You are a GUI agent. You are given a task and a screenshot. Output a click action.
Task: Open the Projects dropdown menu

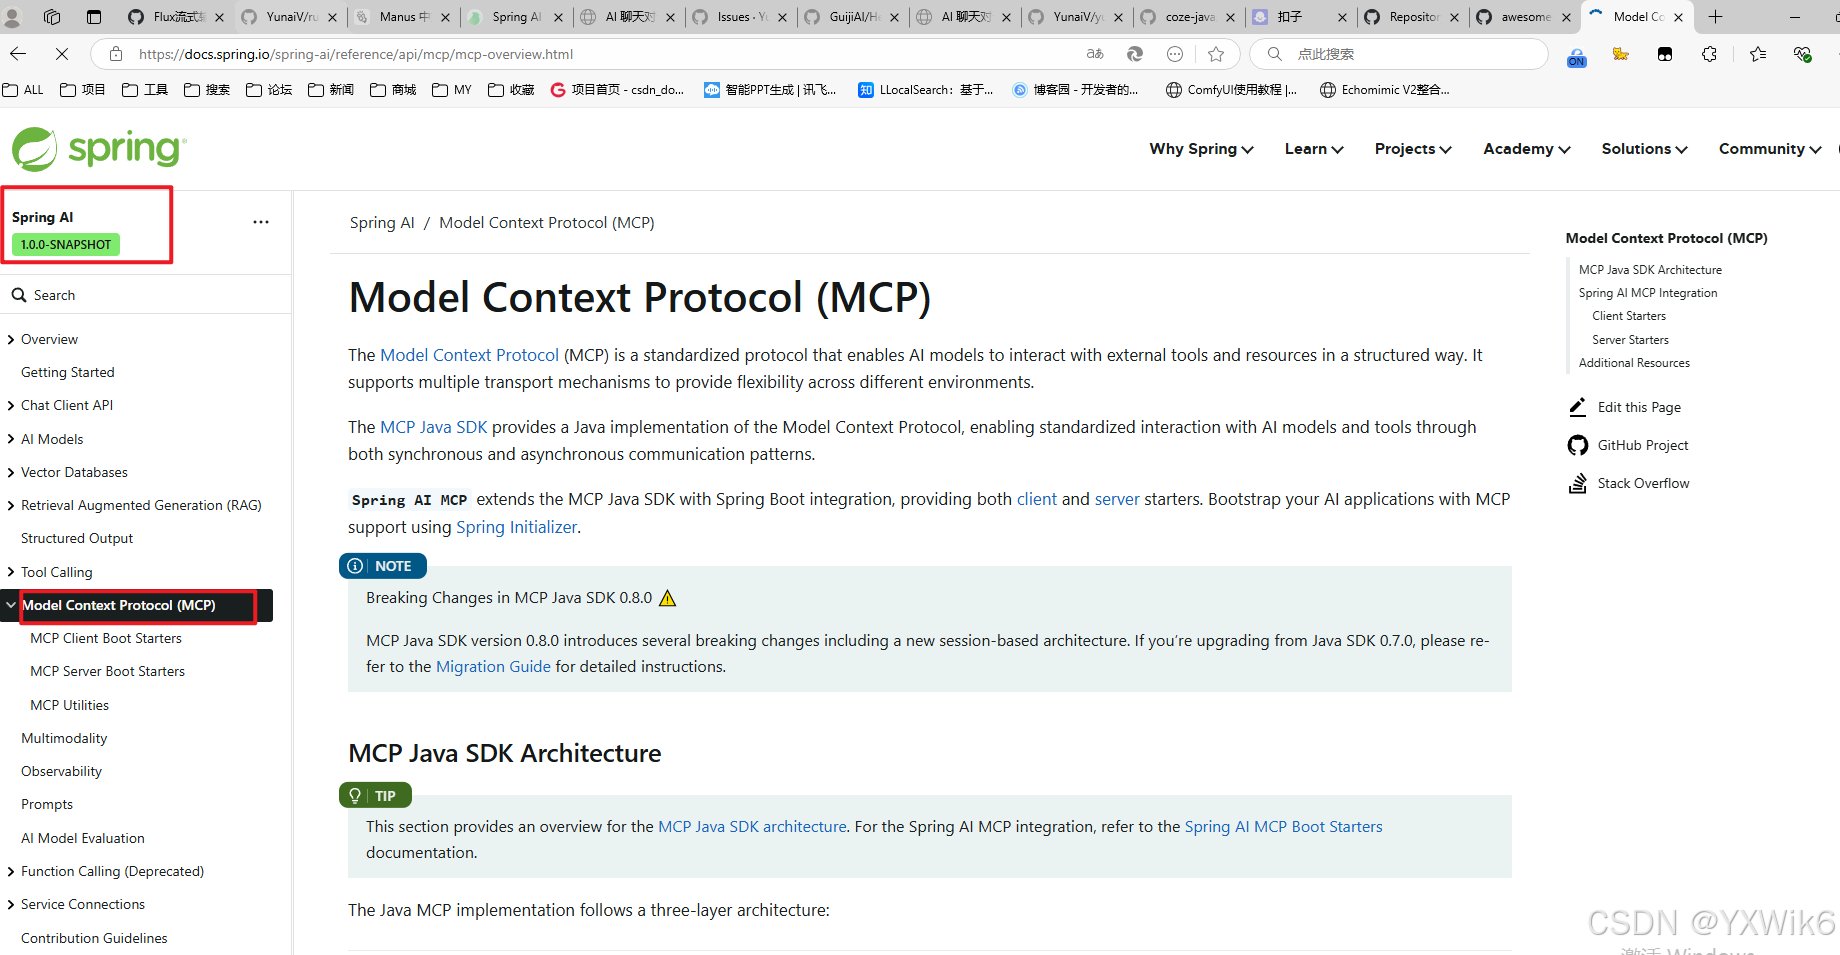click(x=1413, y=149)
